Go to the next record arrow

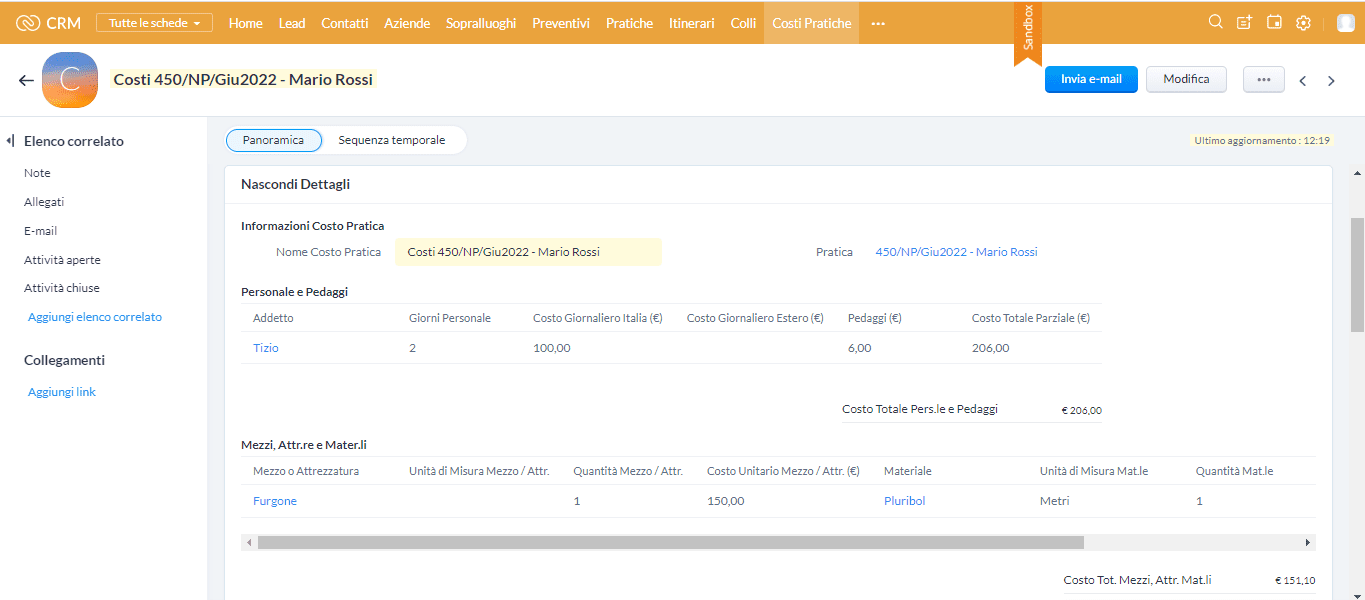(x=1331, y=81)
